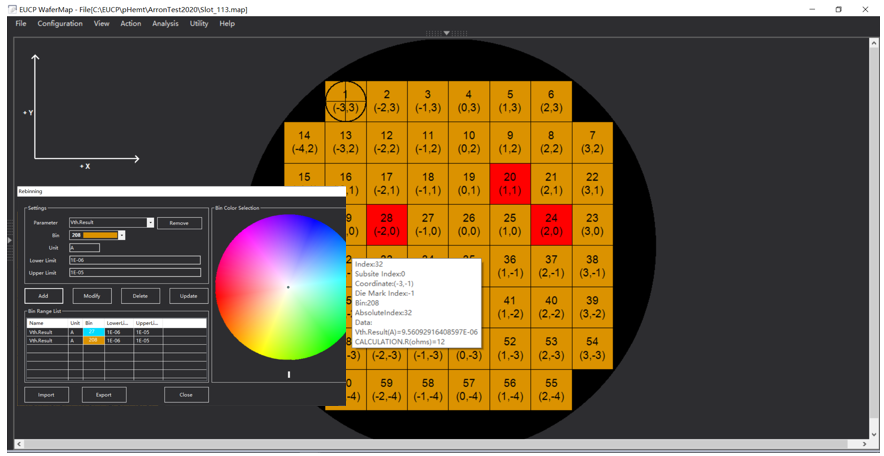Open the Bin 208 color dropdown

click(121, 236)
